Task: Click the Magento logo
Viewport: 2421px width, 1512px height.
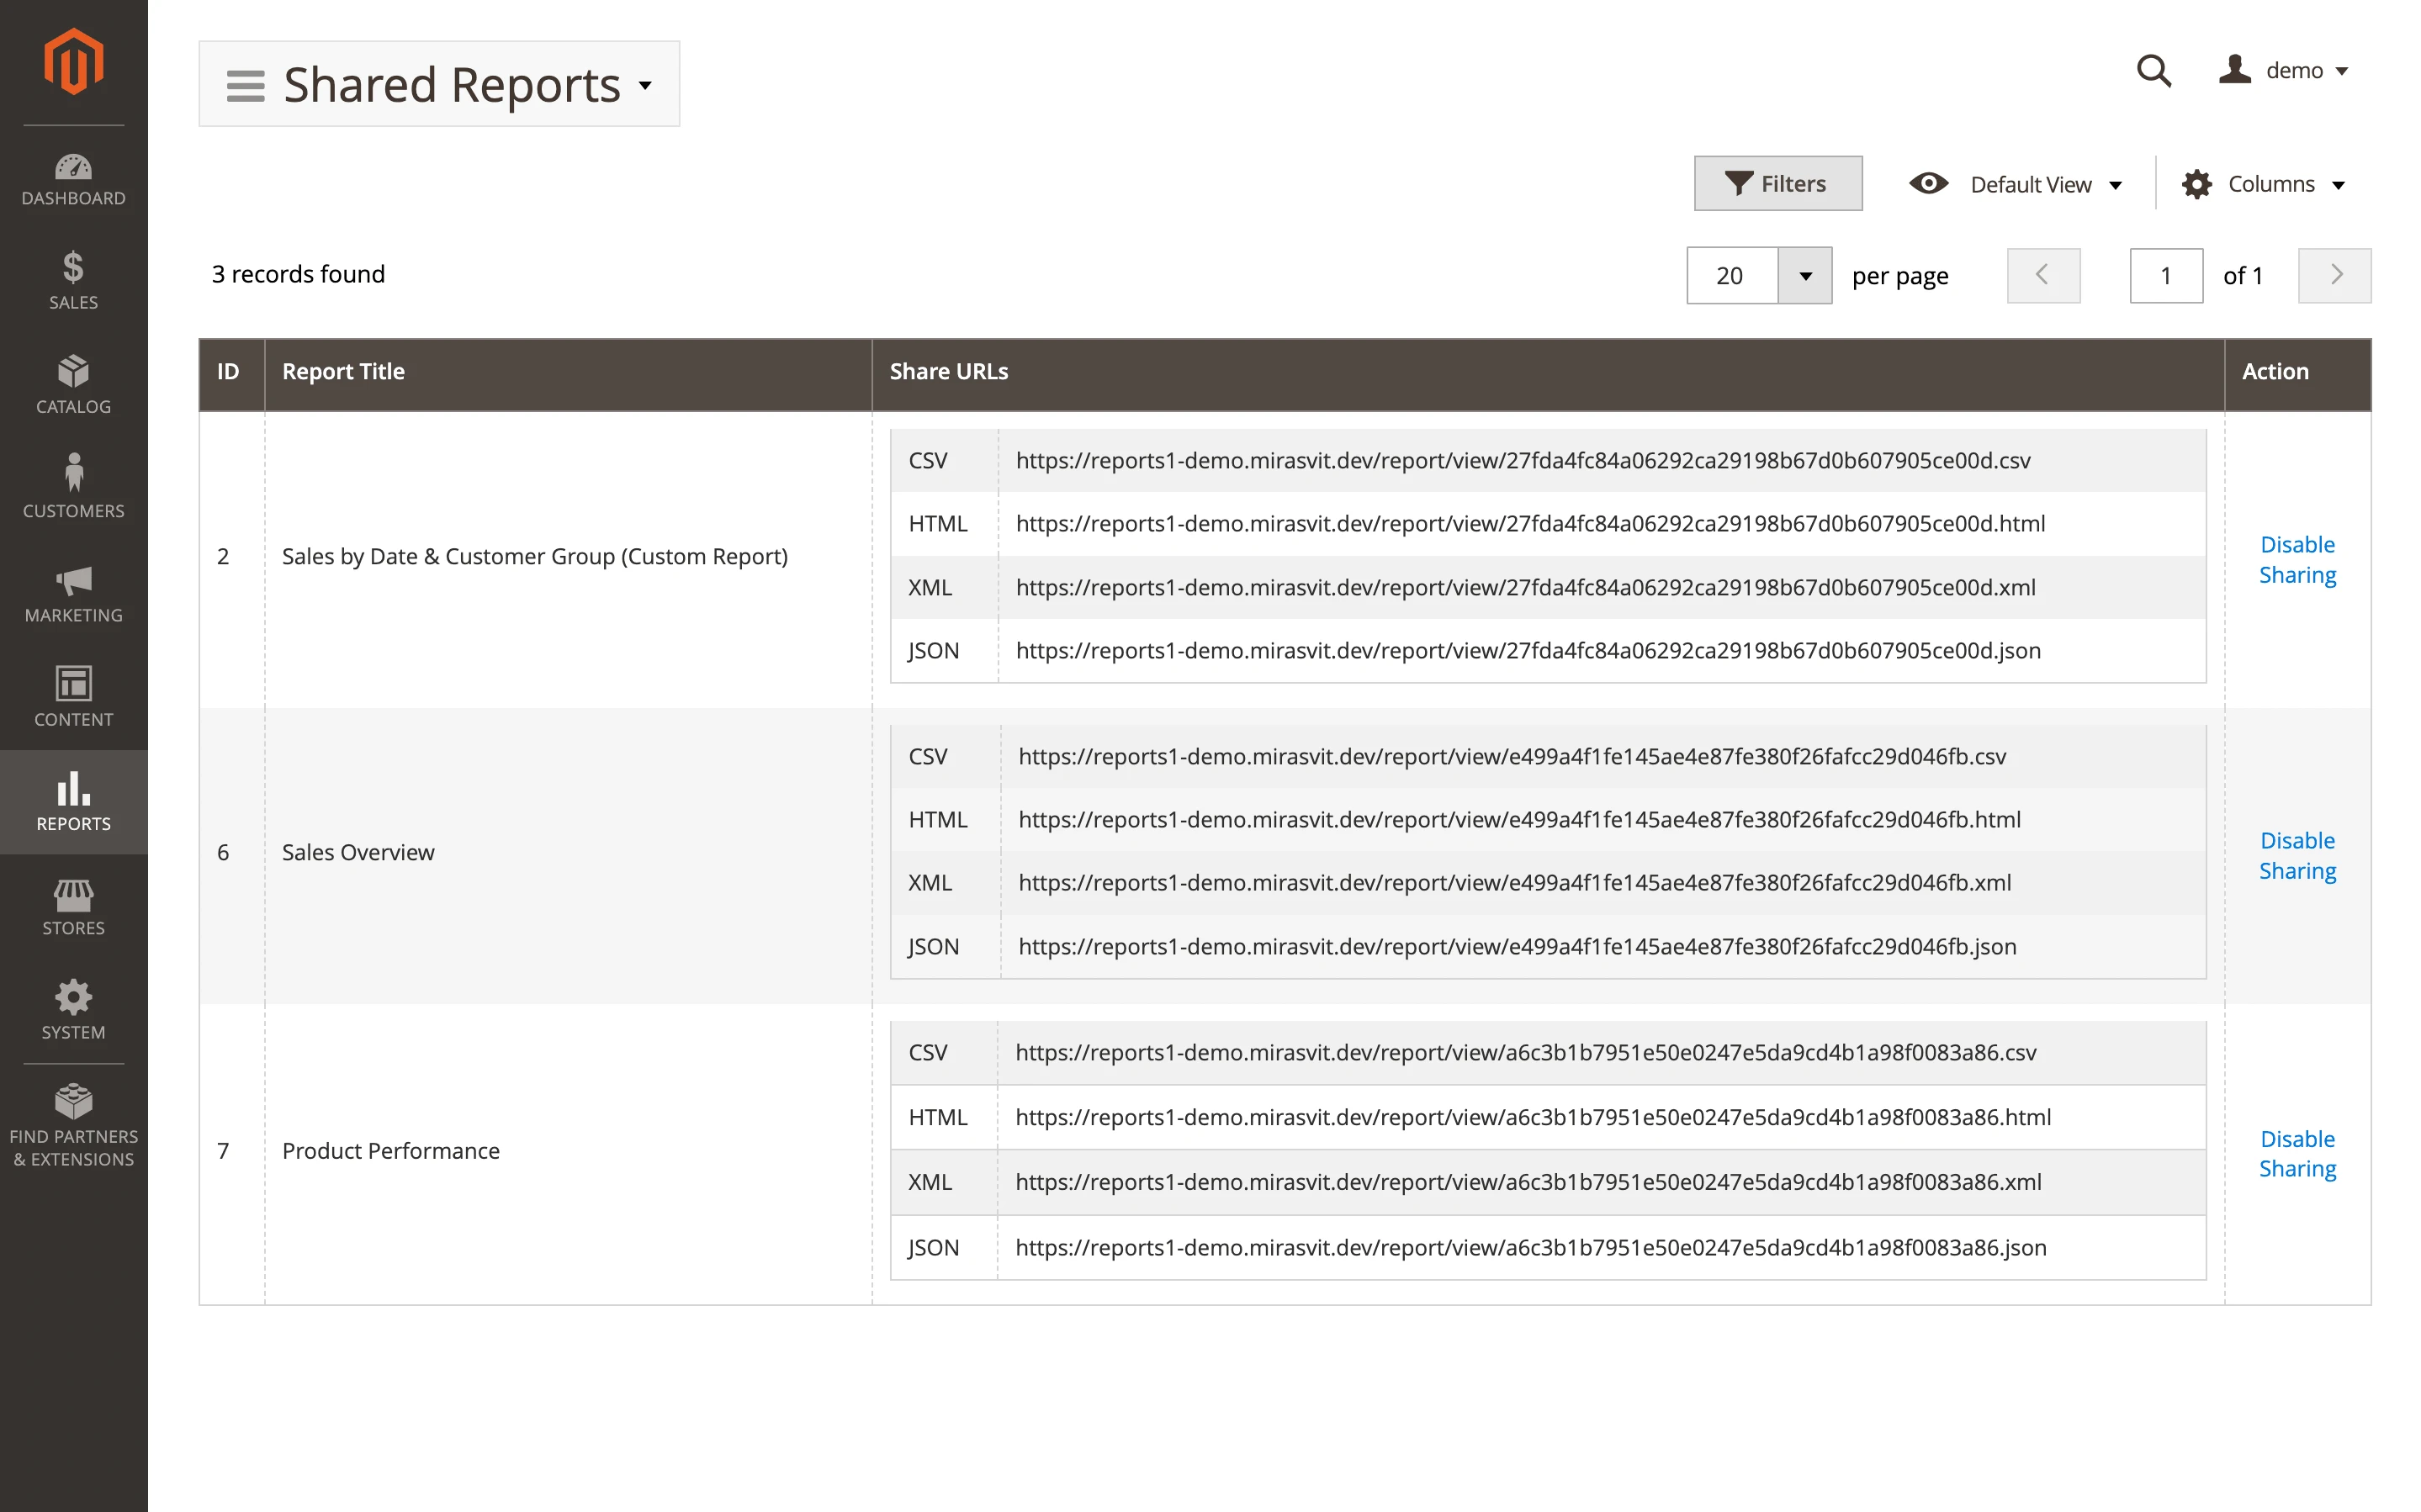Action: point(73,60)
